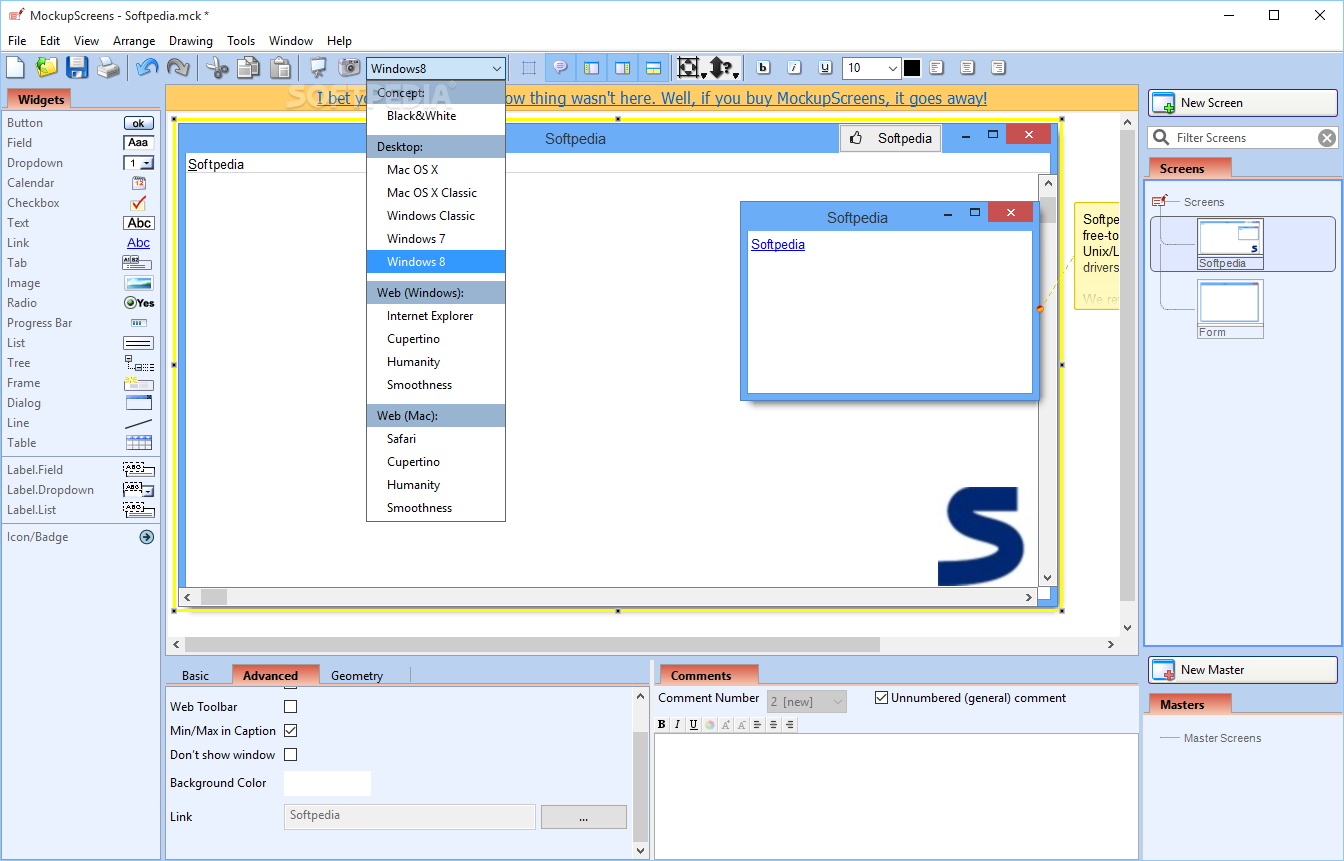
Task: Select the Progress Bar widget
Action: (x=80, y=323)
